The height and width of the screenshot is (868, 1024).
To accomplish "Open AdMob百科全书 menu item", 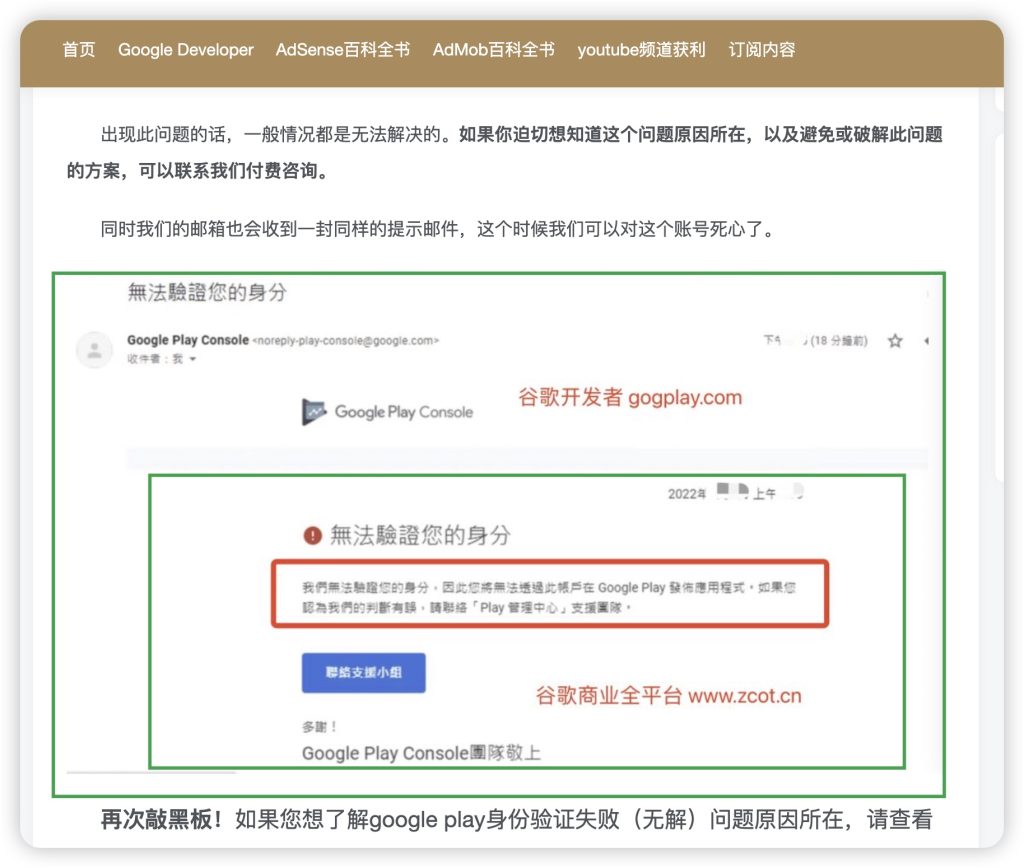I will (494, 50).
